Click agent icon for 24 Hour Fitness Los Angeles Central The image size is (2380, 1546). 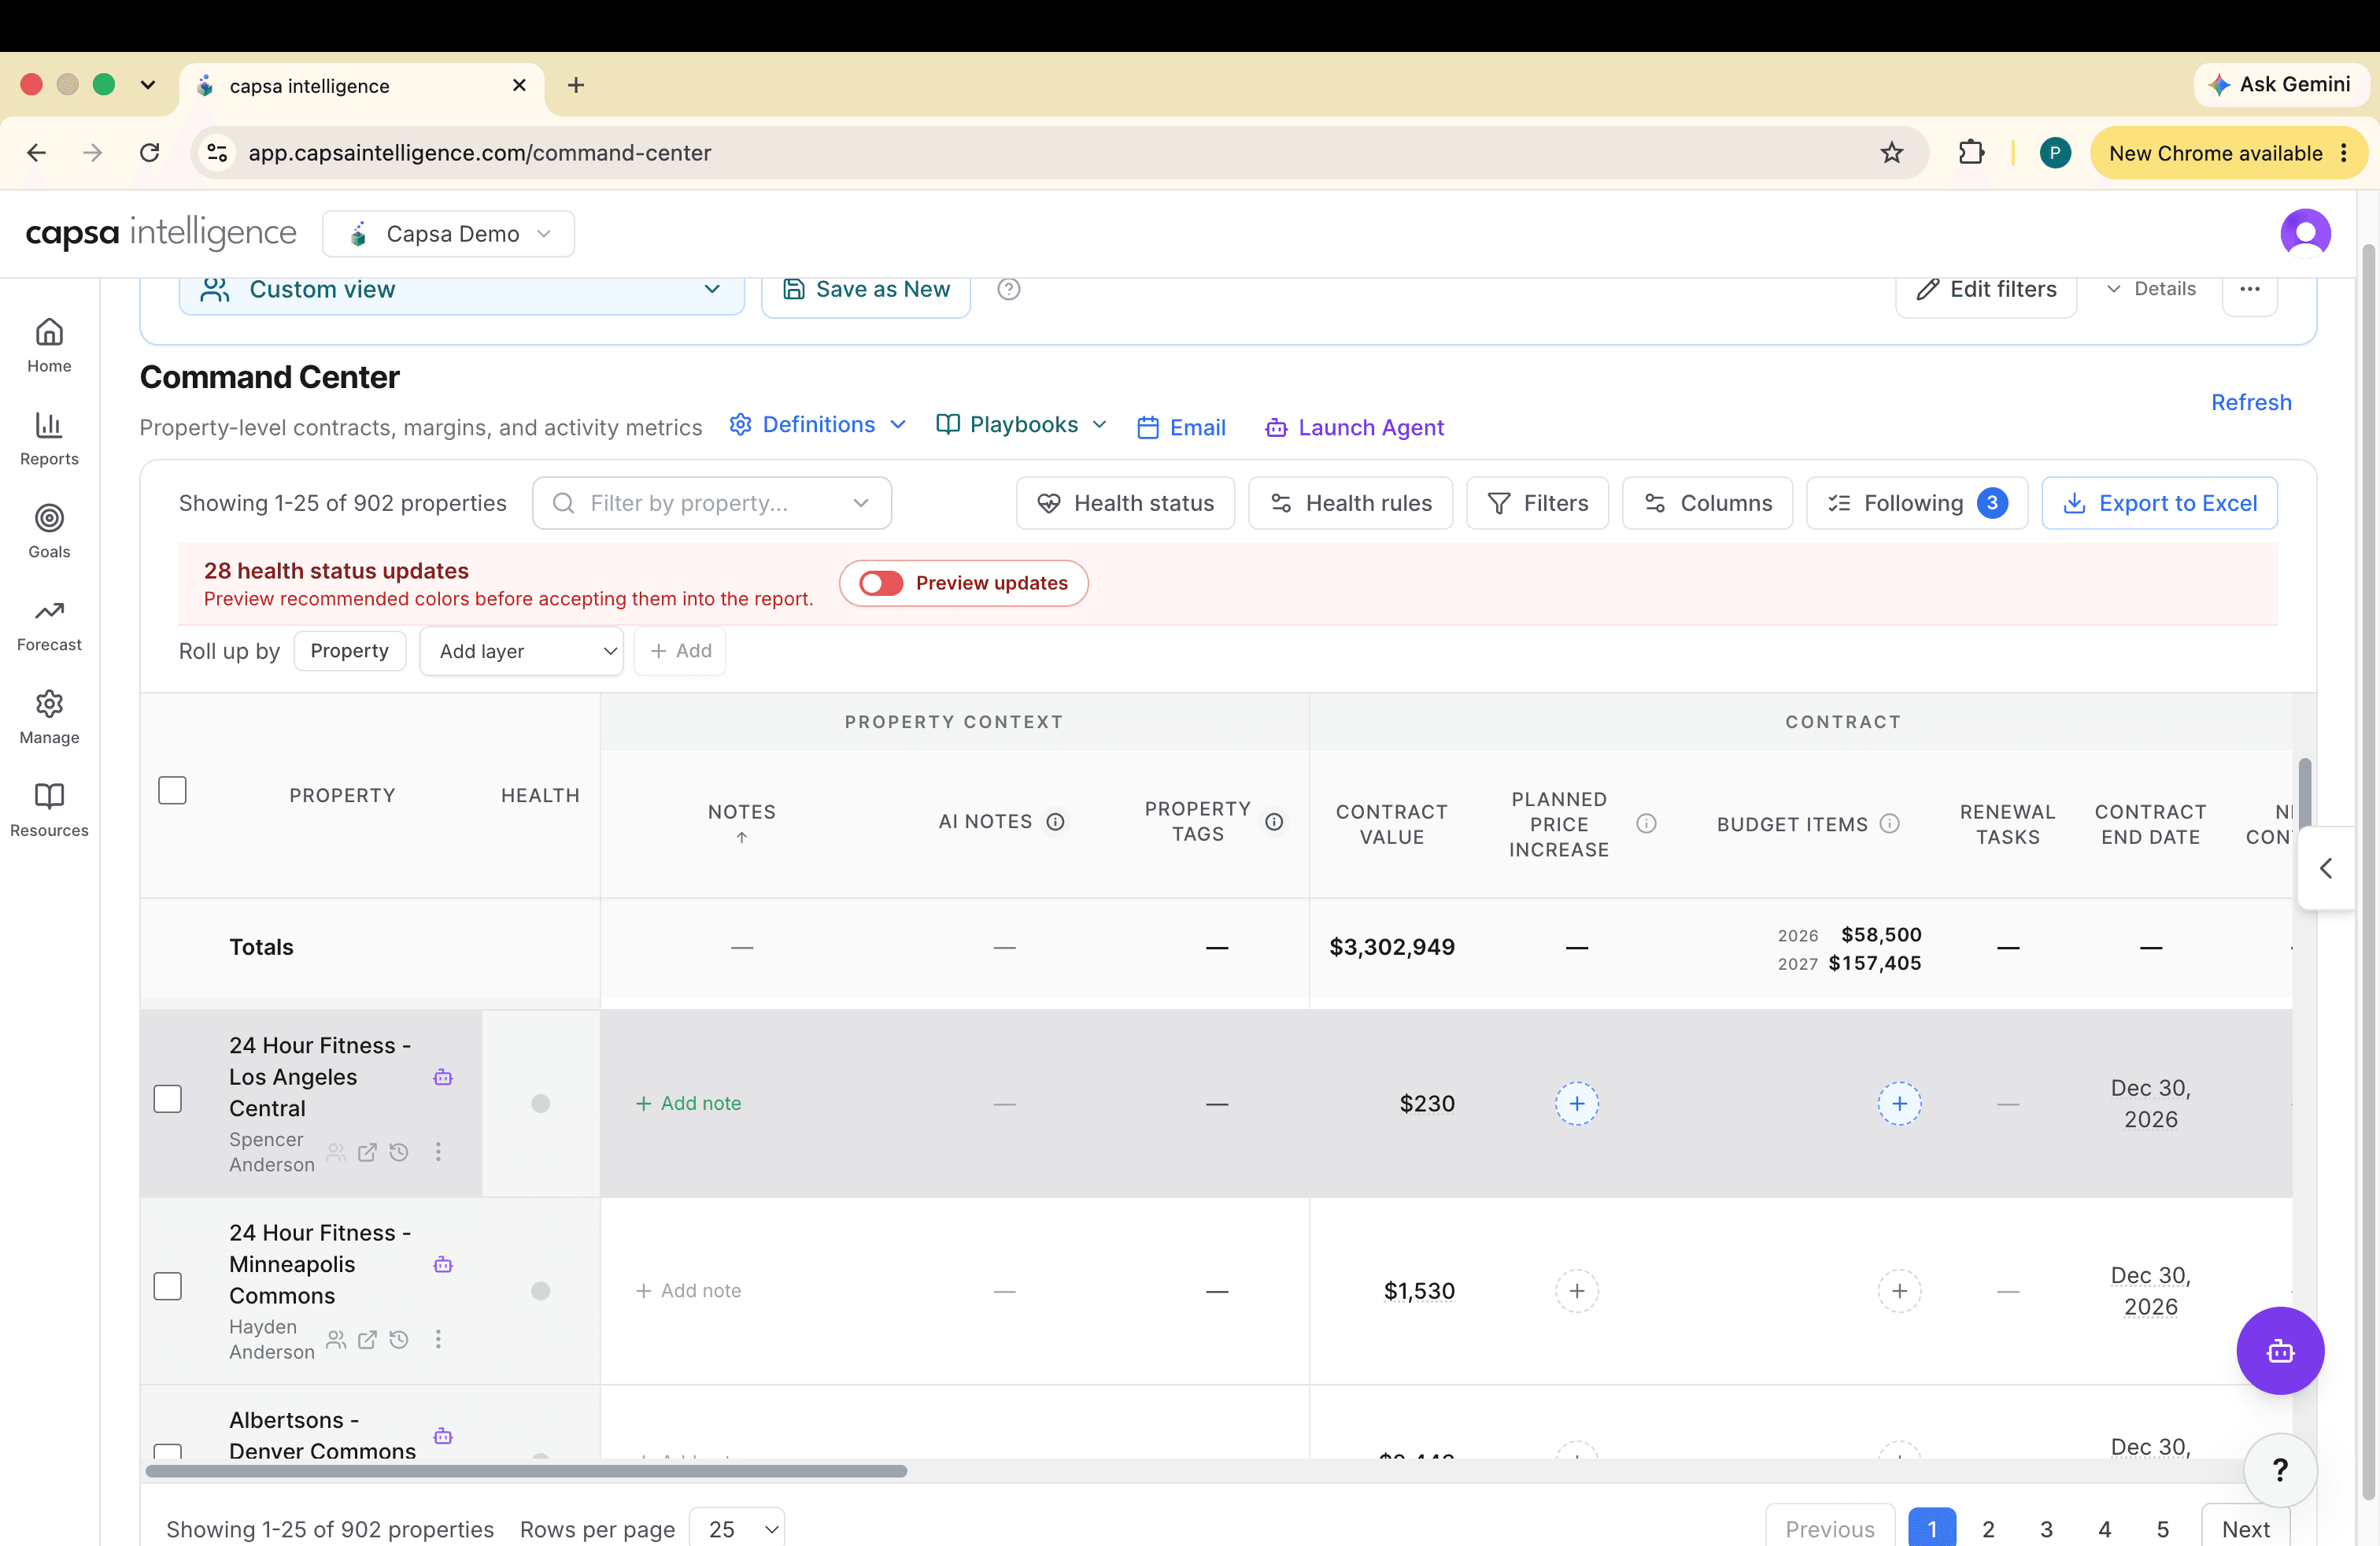(443, 1076)
